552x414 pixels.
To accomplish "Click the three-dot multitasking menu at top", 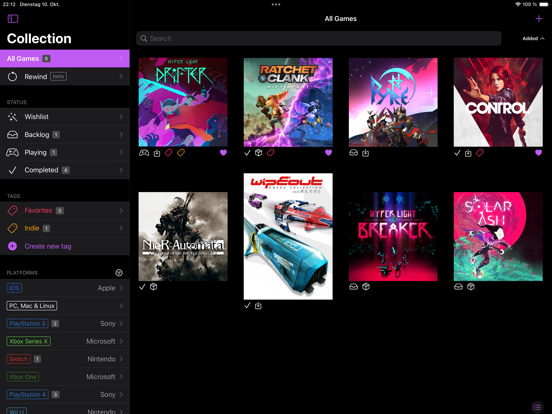I will [276, 5].
